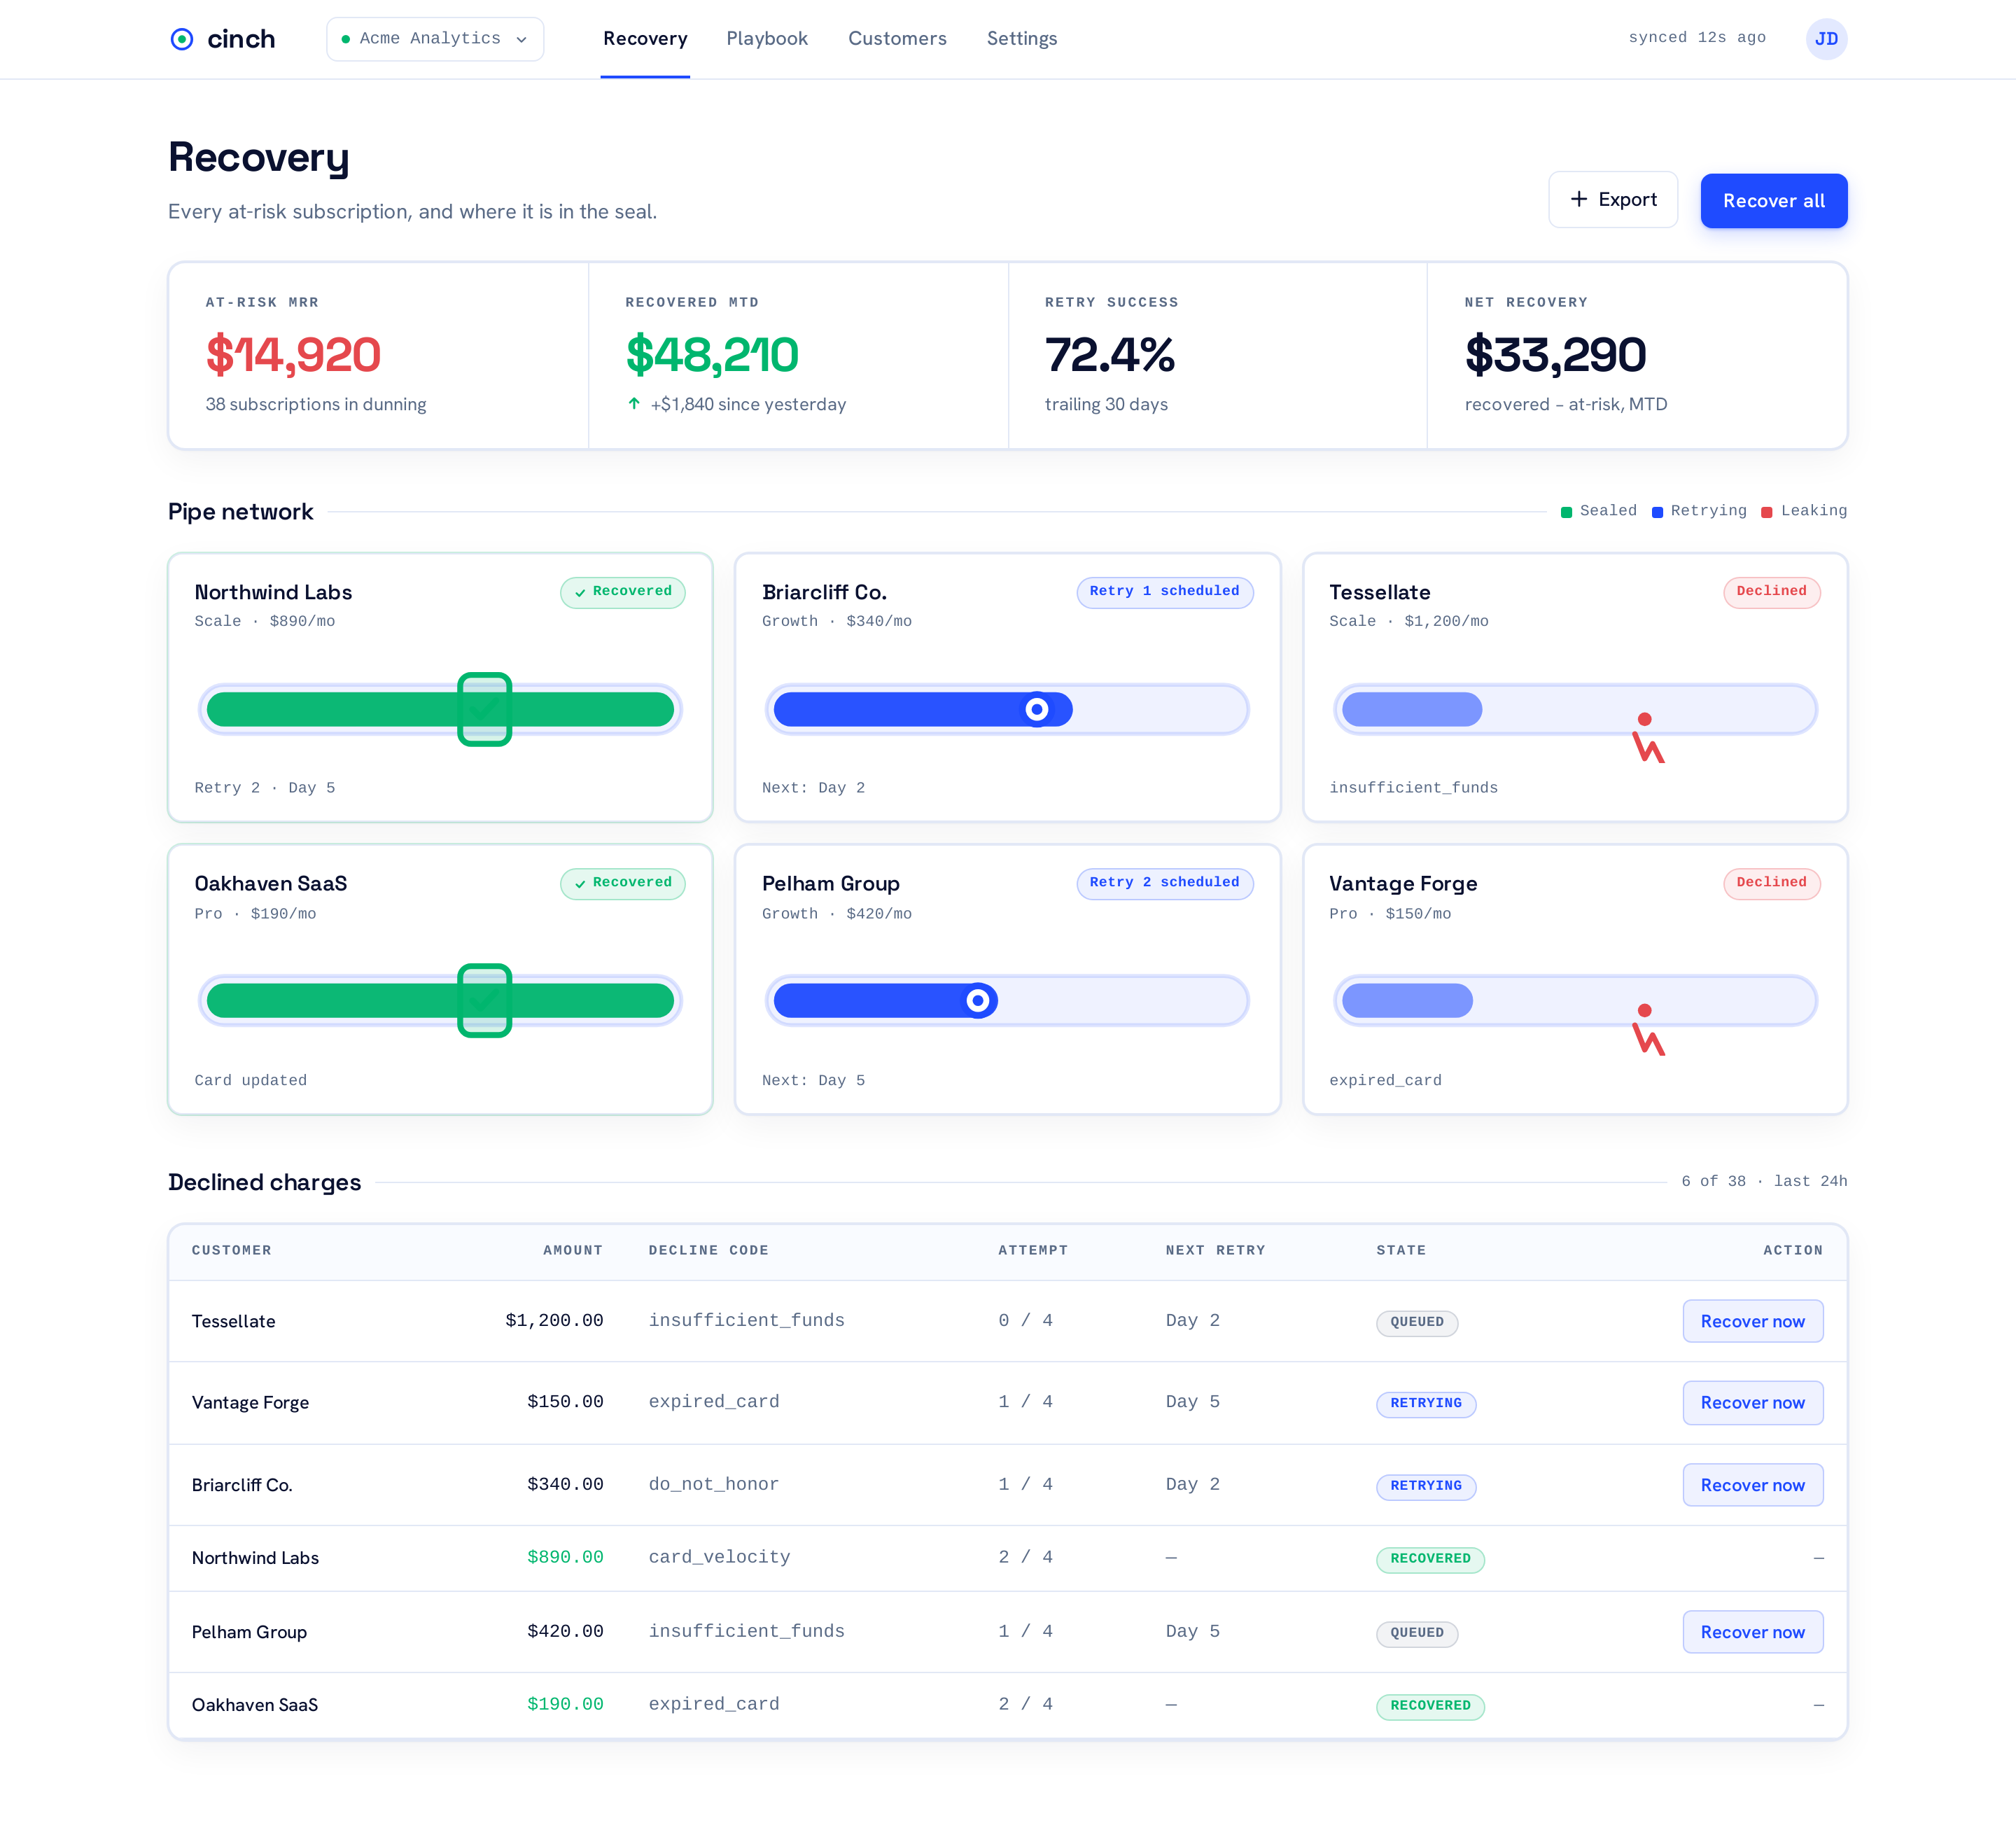Click the green Sealed legend square
Image resolution: width=2016 pixels, height=1830 pixels.
point(1566,512)
